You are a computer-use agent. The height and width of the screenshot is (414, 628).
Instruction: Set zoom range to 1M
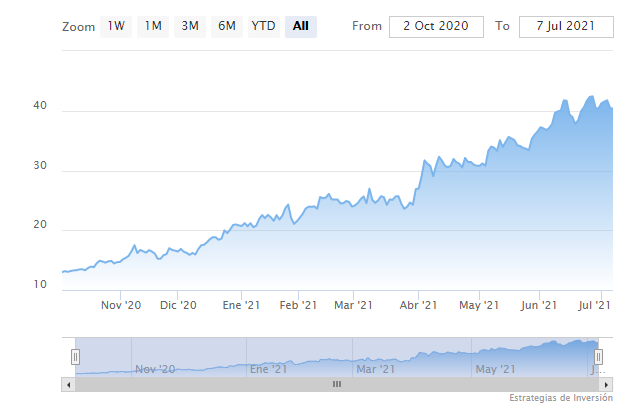tap(153, 27)
